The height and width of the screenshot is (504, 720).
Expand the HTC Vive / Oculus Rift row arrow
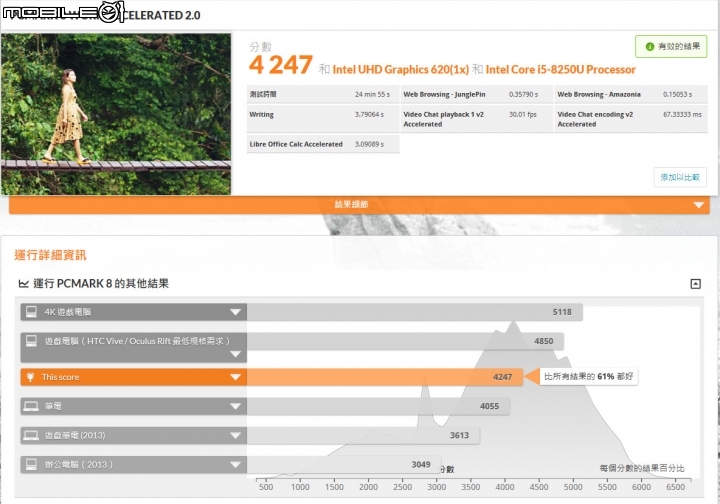coord(235,354)
